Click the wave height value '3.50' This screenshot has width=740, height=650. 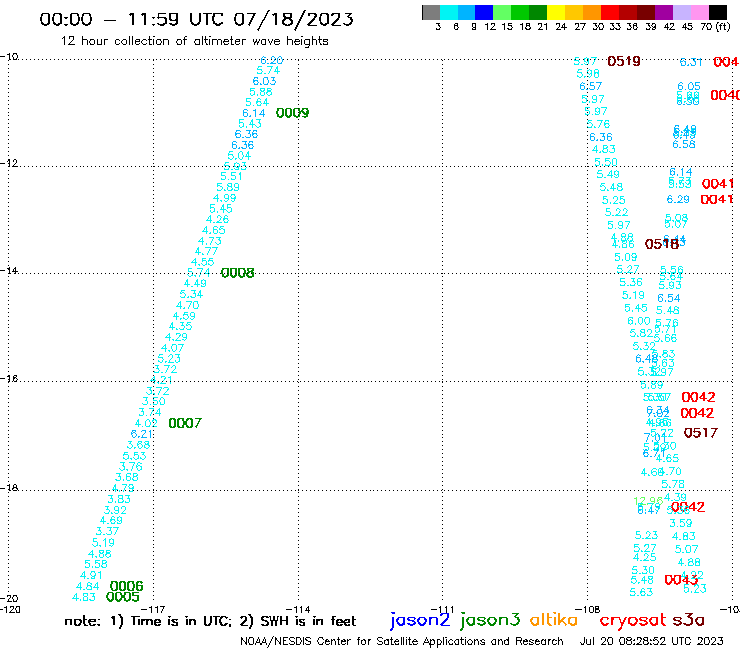pos(154,401)
